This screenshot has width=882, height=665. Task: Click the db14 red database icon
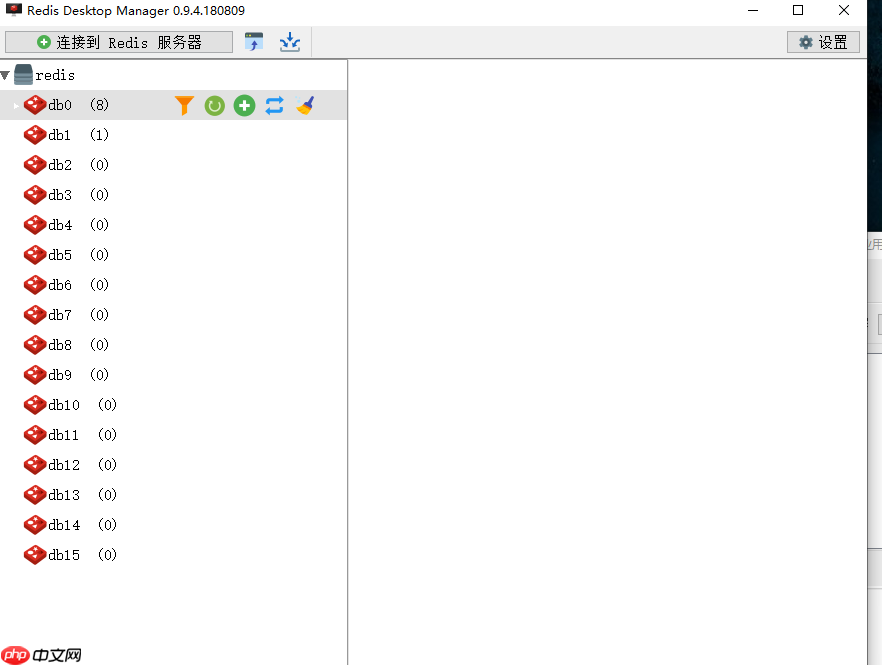coord(35,525)
